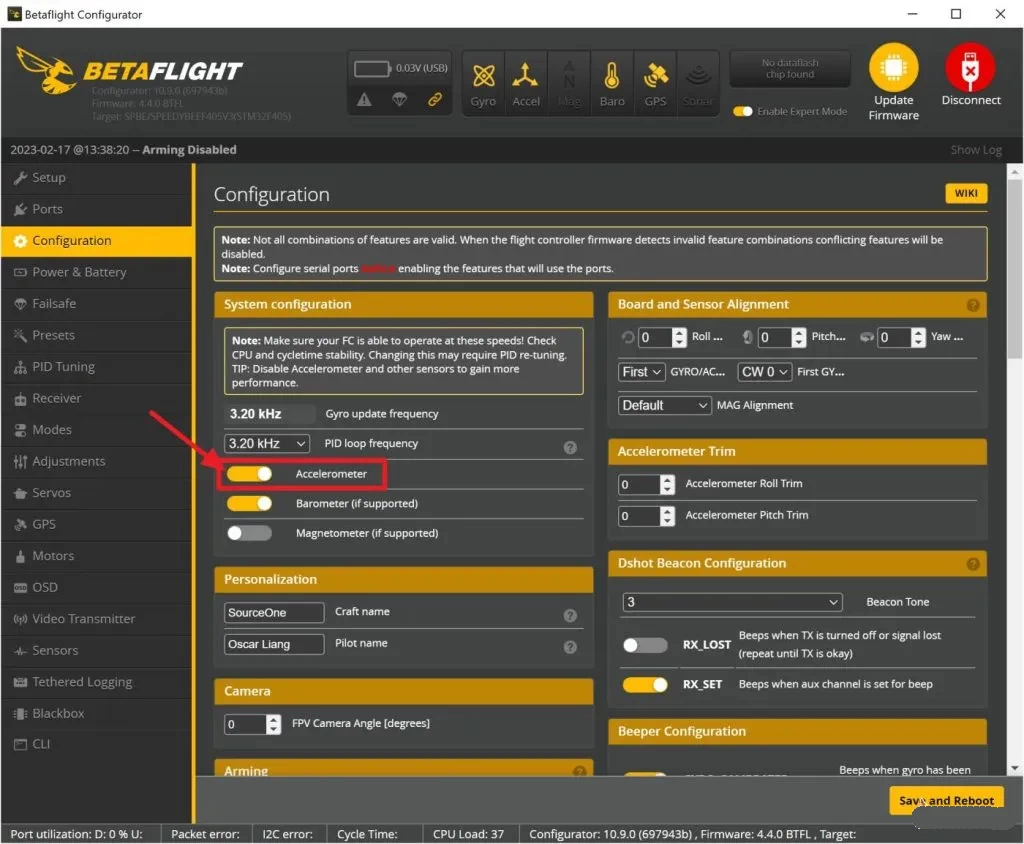Open the CW 0 gyro alignment dropdown
1024x844 pixels.
[x=764, y=372]
